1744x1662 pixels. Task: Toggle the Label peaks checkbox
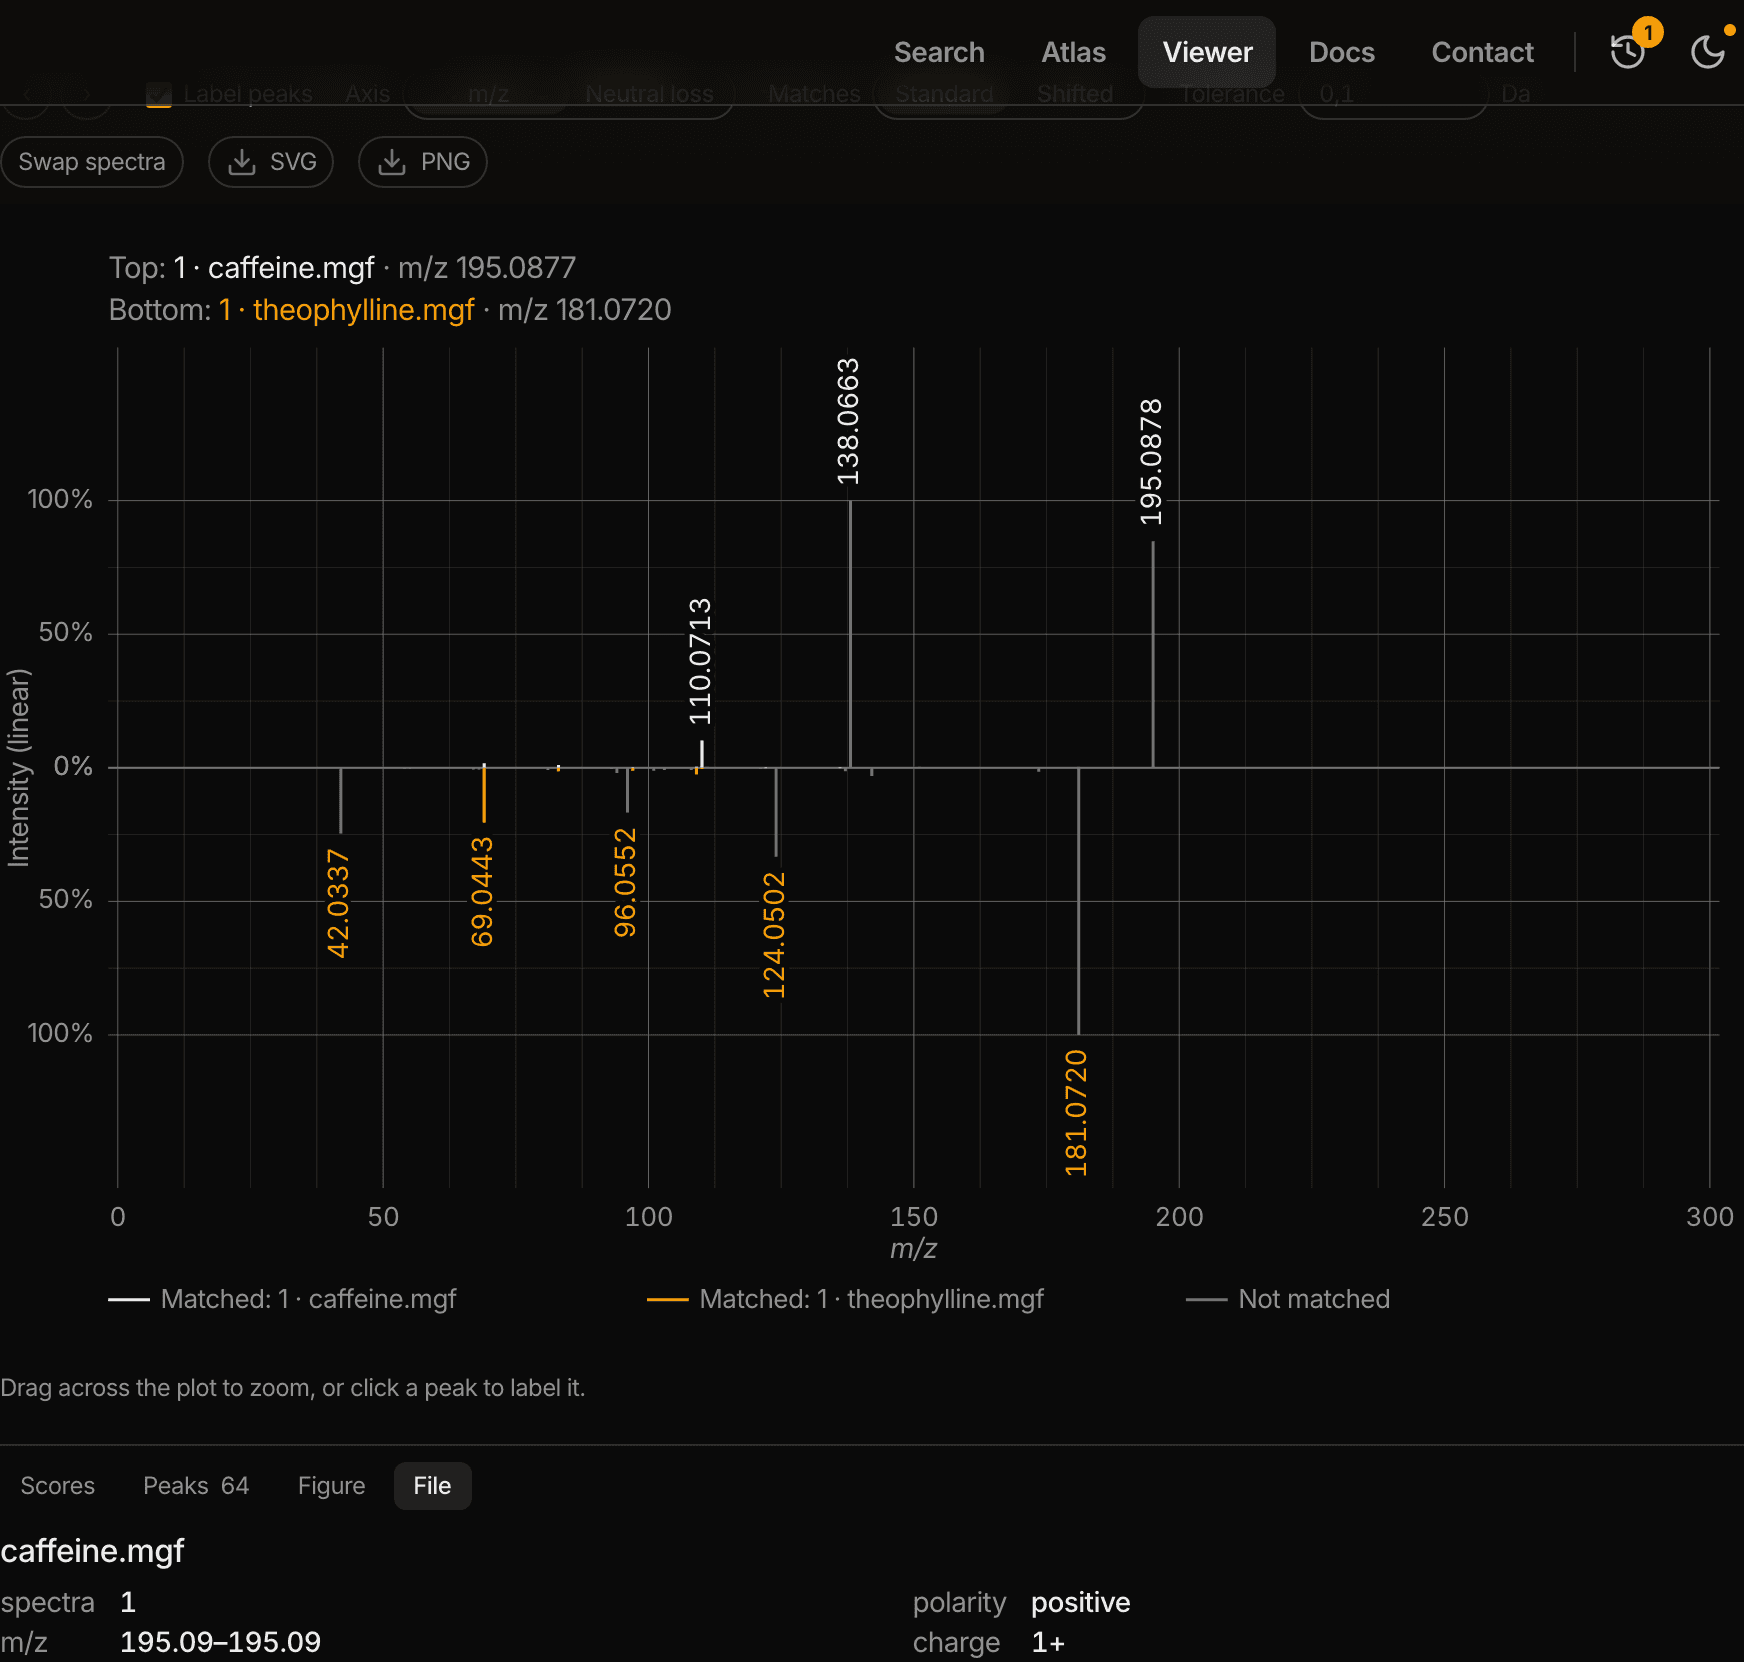click(x=159, y=95)
